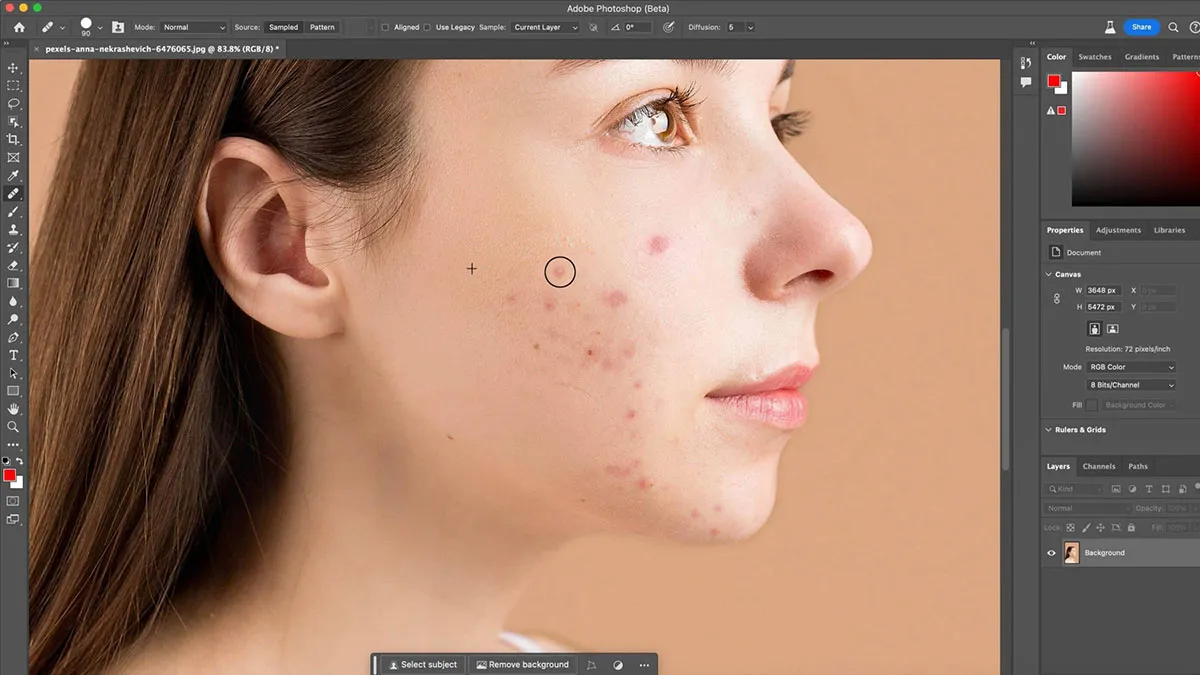This screenshot has width=1200, height=675.
Task: Open the brush preset picker dropdown
Action: 100,27
